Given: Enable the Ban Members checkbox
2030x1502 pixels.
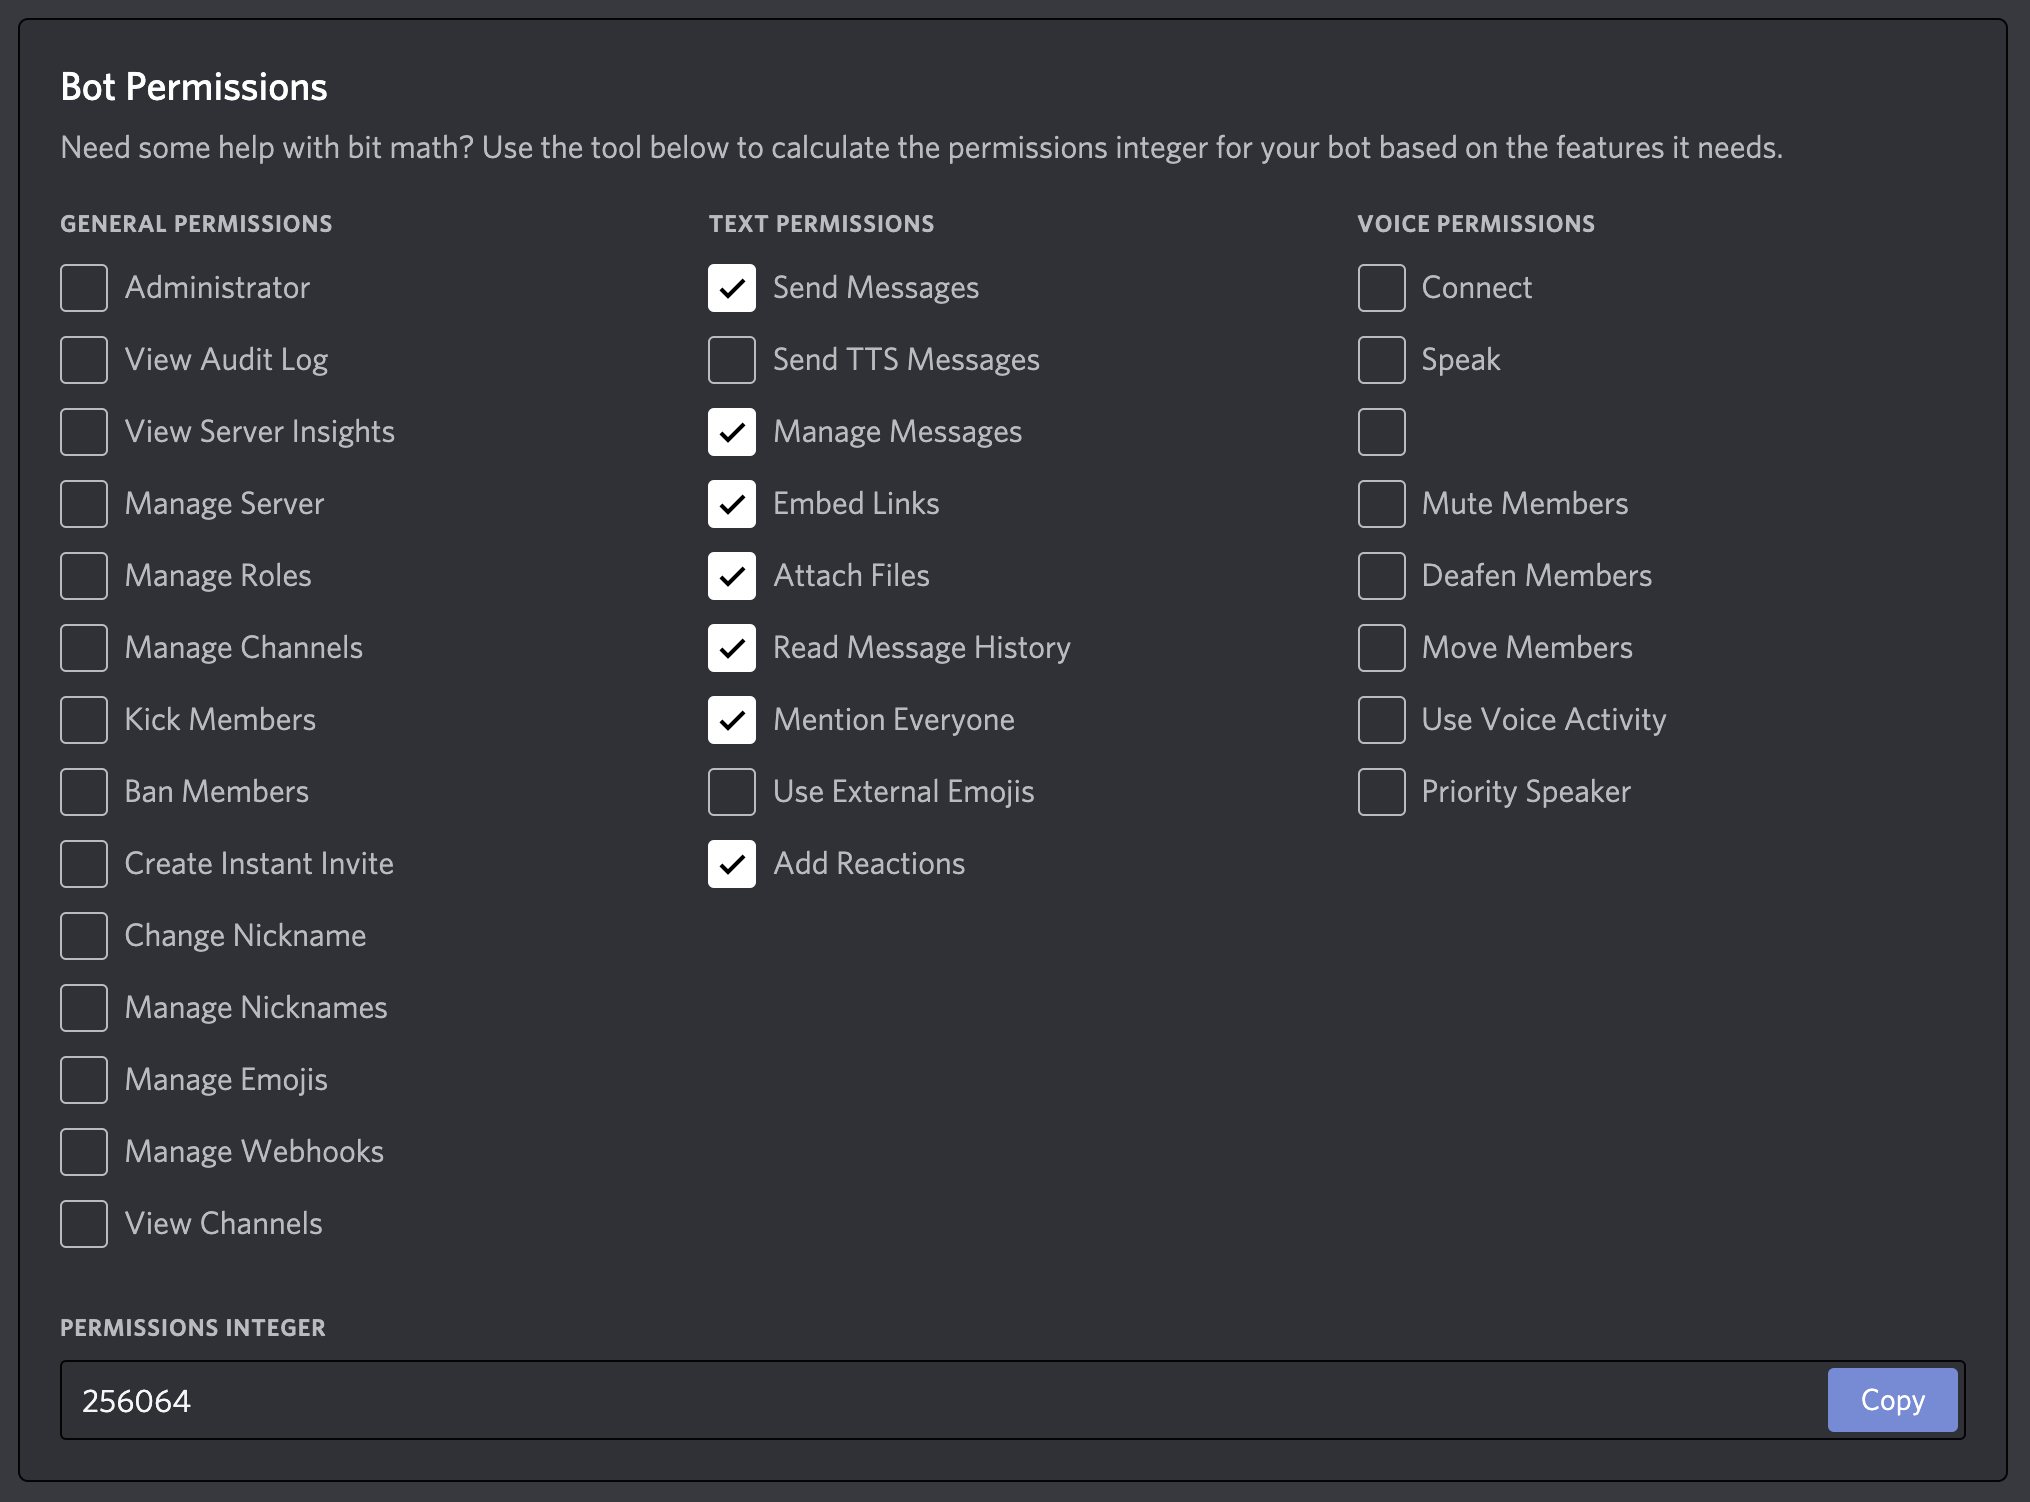Looking at the screenshot, I should point(84,792).
